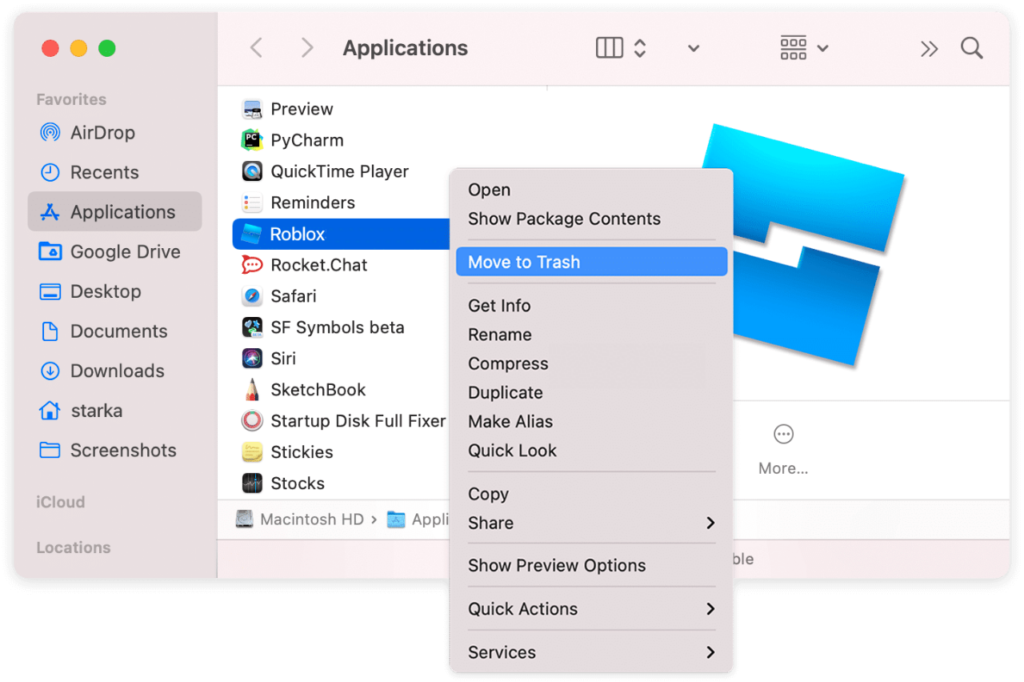
Task: Select the Stickies app name
Action: click(x=302, y=452)
